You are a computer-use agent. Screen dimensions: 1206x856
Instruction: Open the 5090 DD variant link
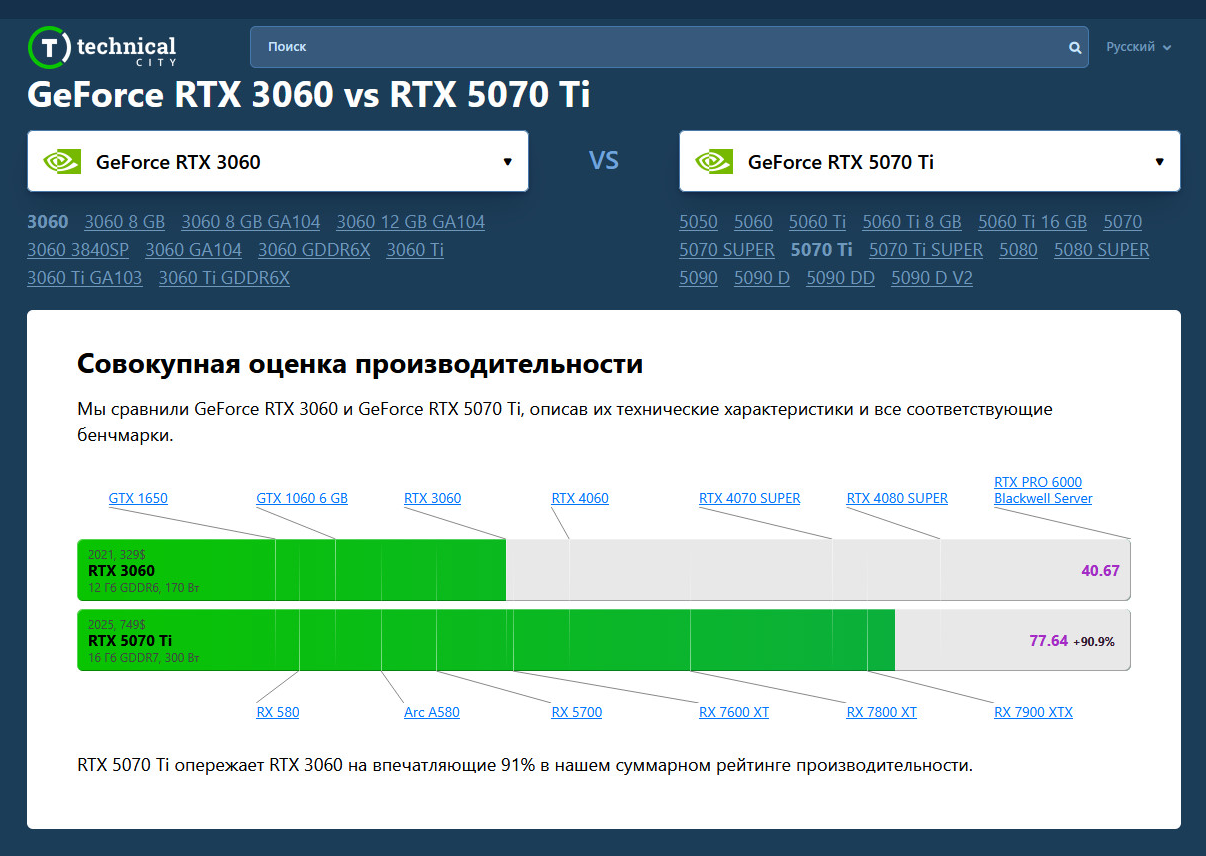click(841, 278)
